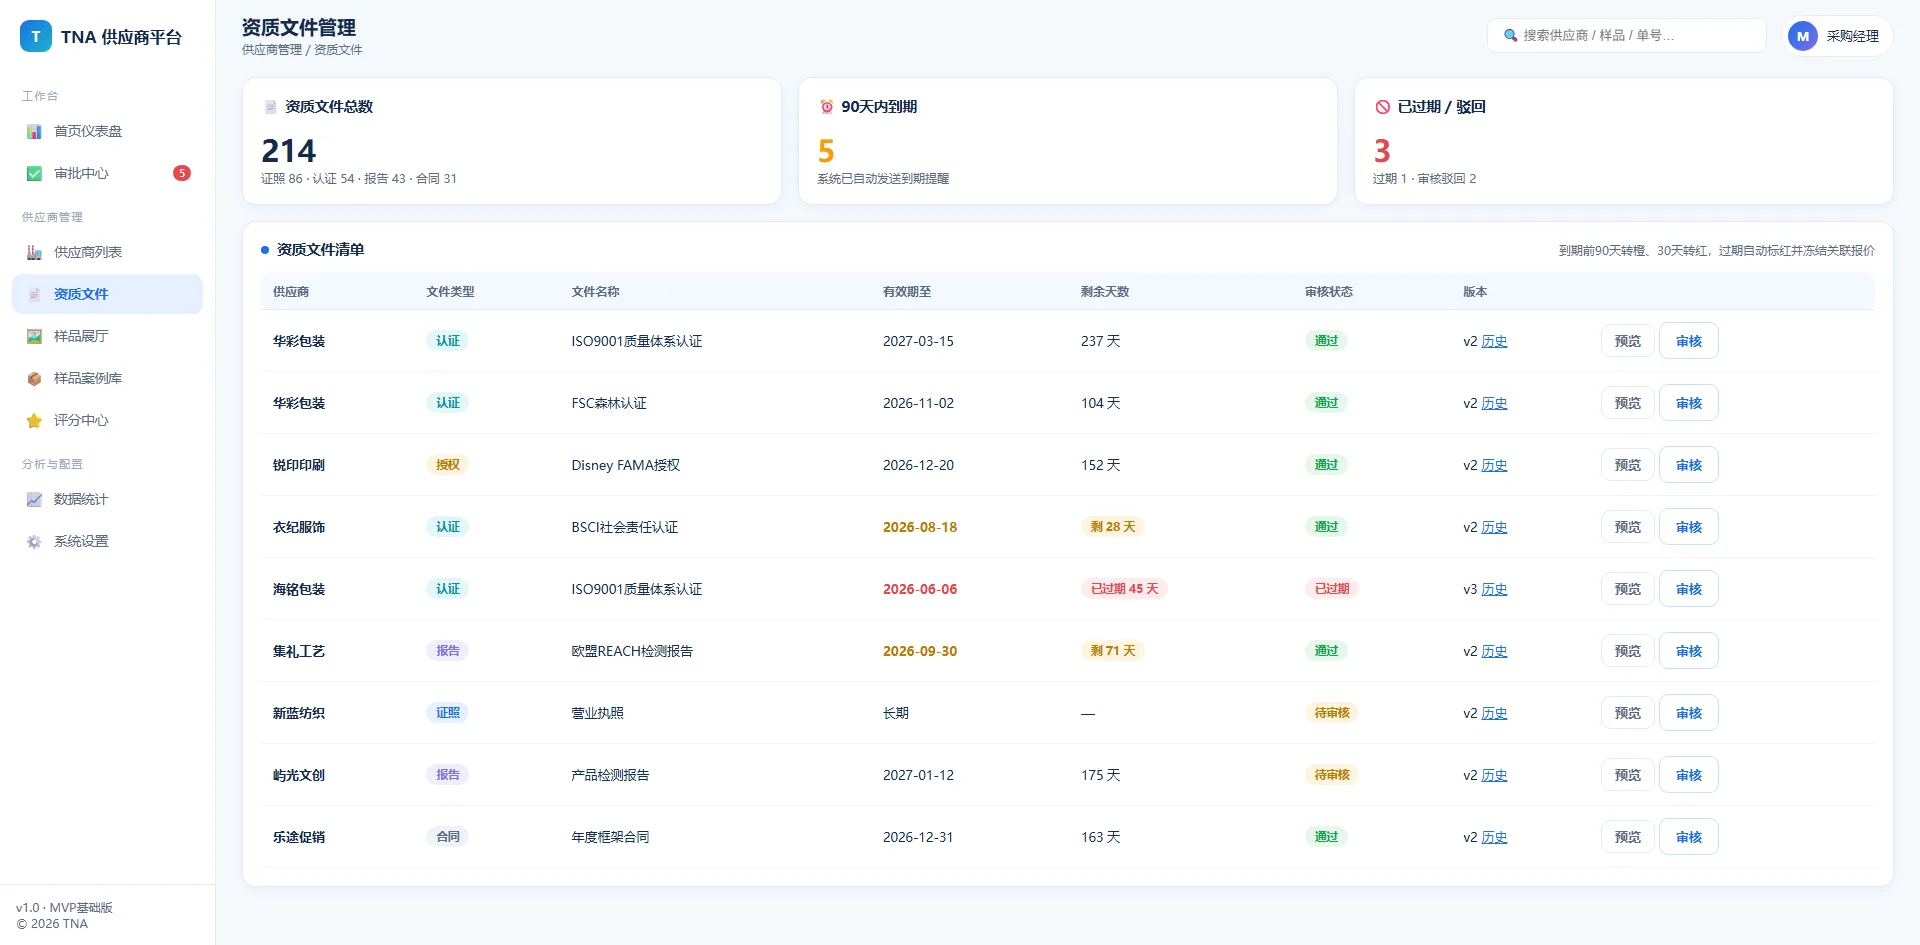Open 样品案例库 menu item

pos(107,378)
